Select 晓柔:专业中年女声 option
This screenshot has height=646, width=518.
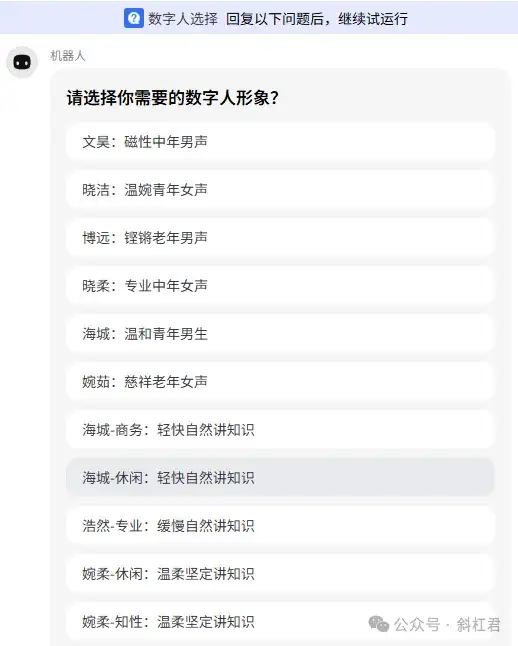[x=280, y=286]
